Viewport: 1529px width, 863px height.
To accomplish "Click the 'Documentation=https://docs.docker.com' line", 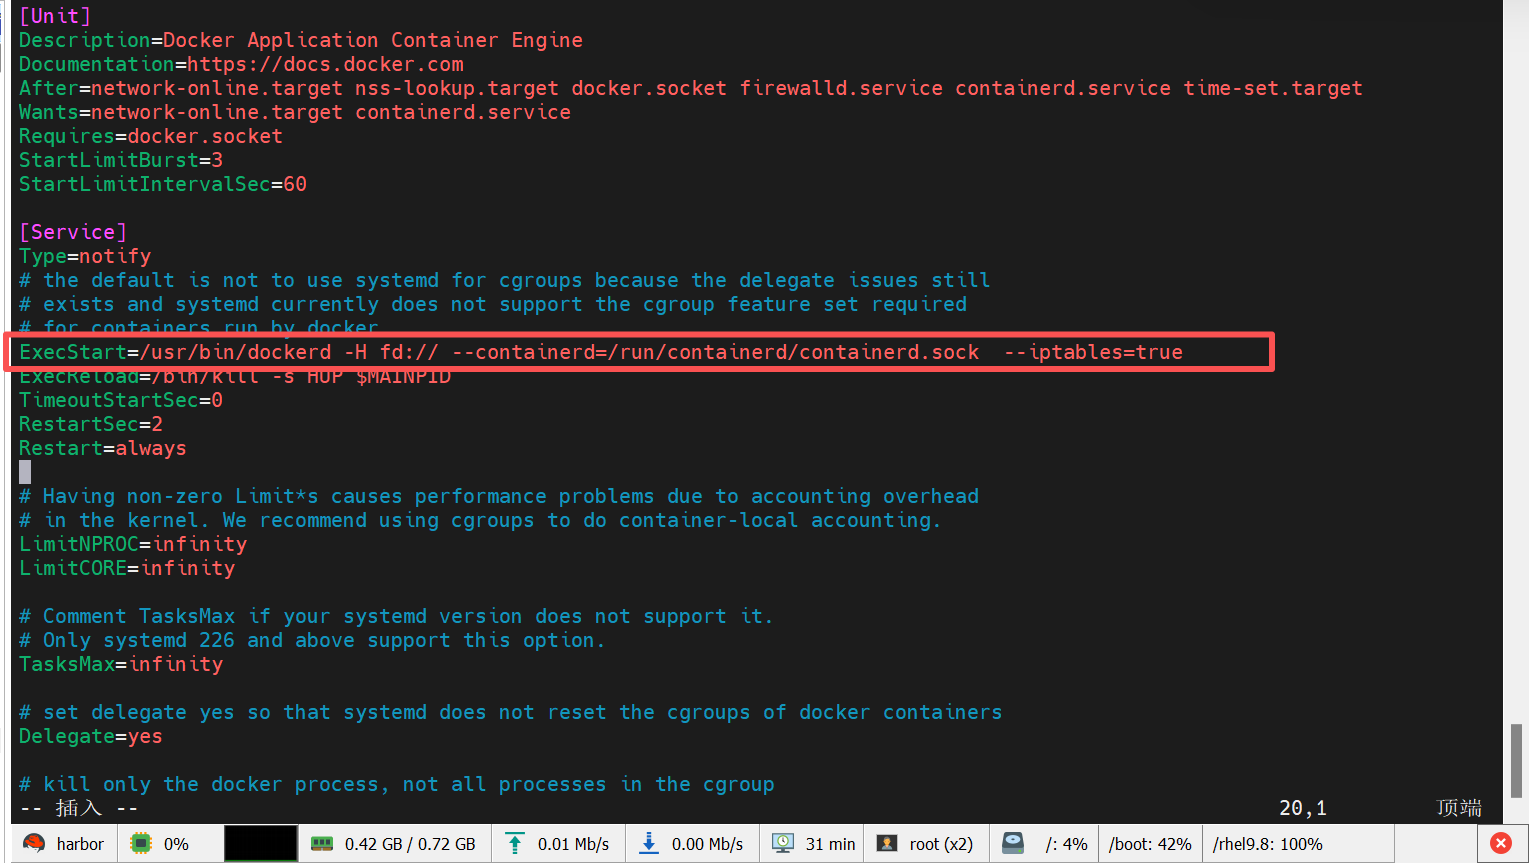I will [x=241, y=64].
